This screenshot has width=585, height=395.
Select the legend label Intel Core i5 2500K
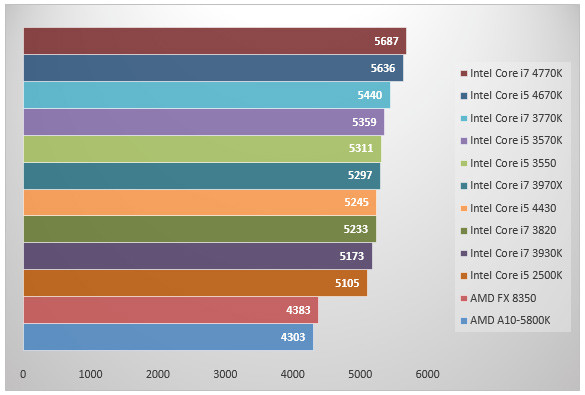(x=516, y=275)
